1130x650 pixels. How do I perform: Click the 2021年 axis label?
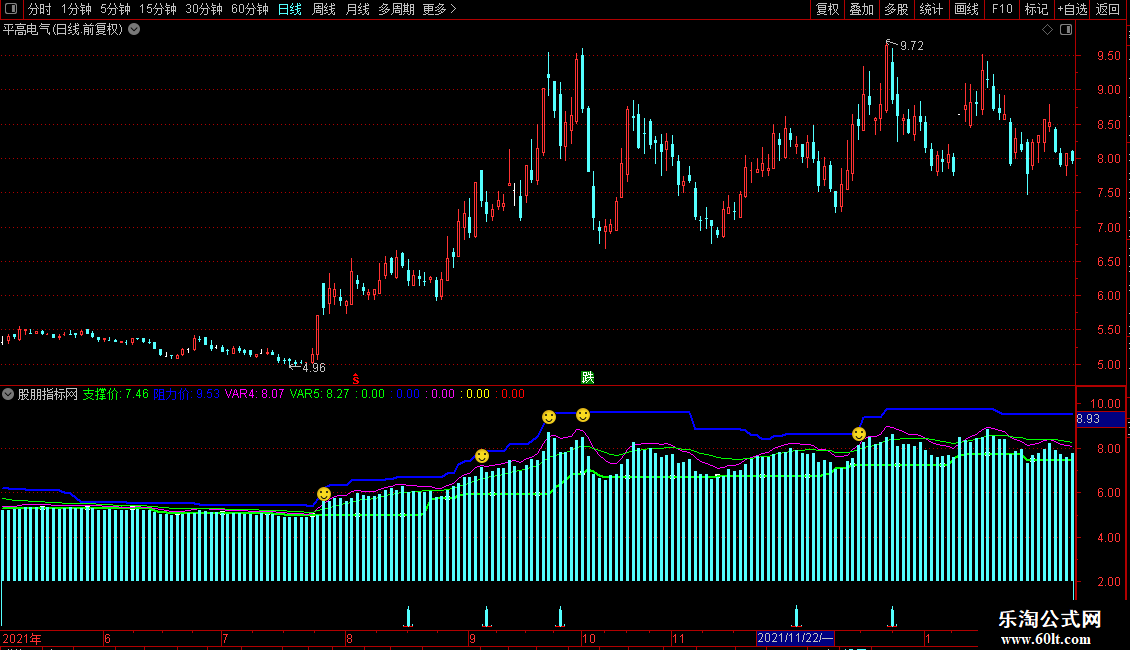22,639
